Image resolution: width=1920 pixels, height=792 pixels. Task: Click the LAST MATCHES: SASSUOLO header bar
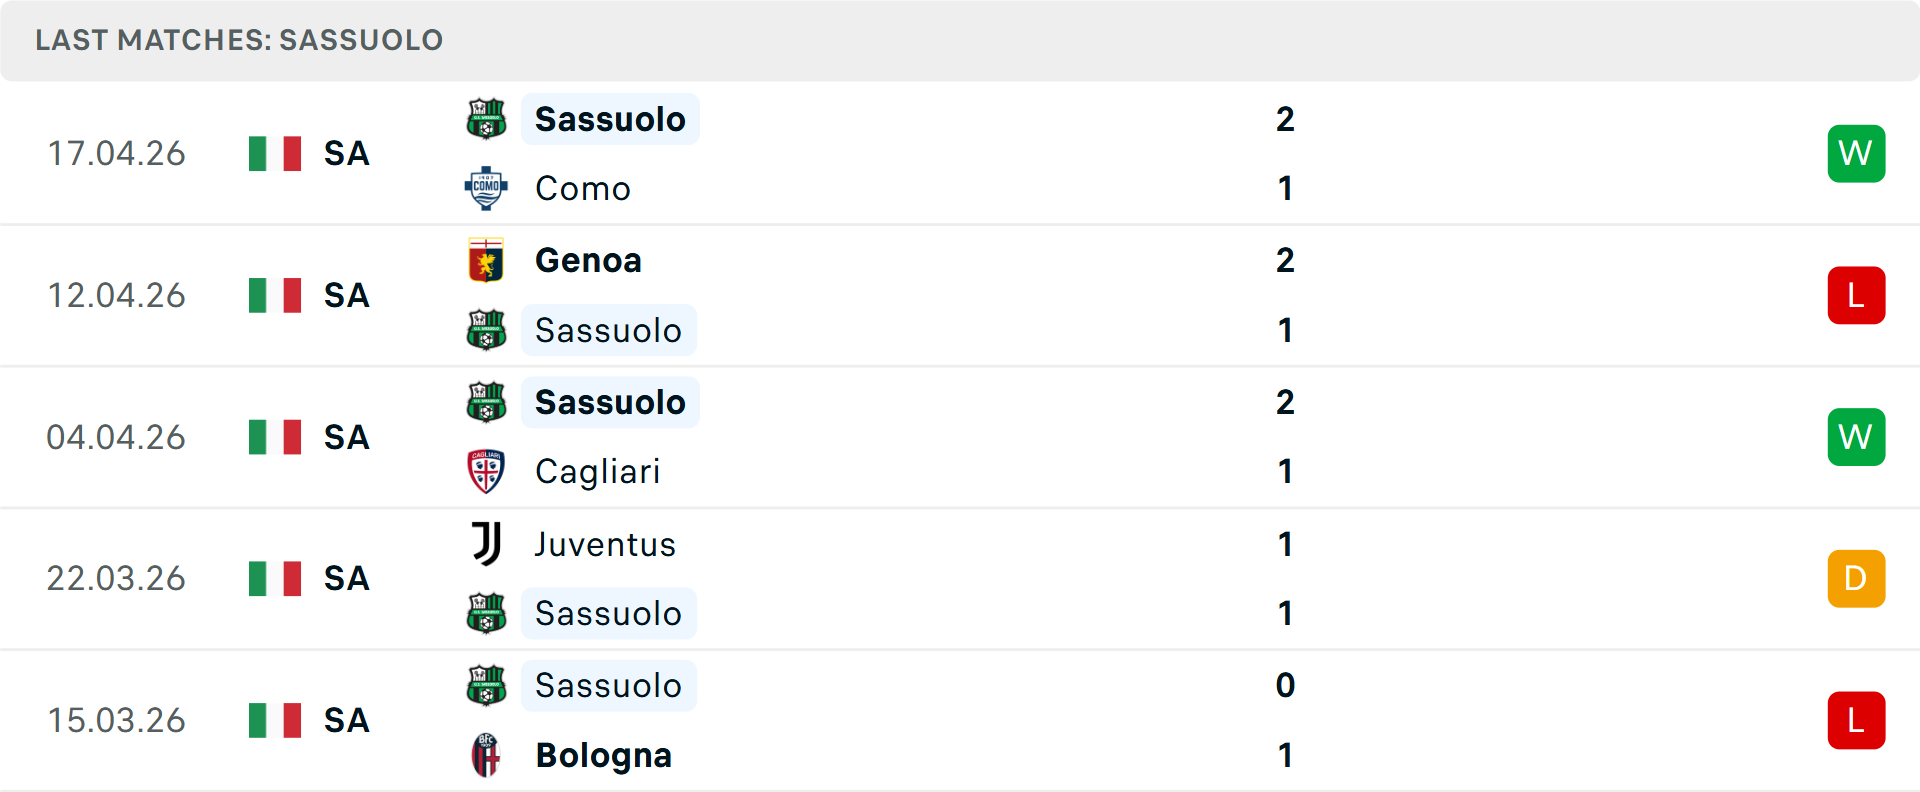click(238, 40)
